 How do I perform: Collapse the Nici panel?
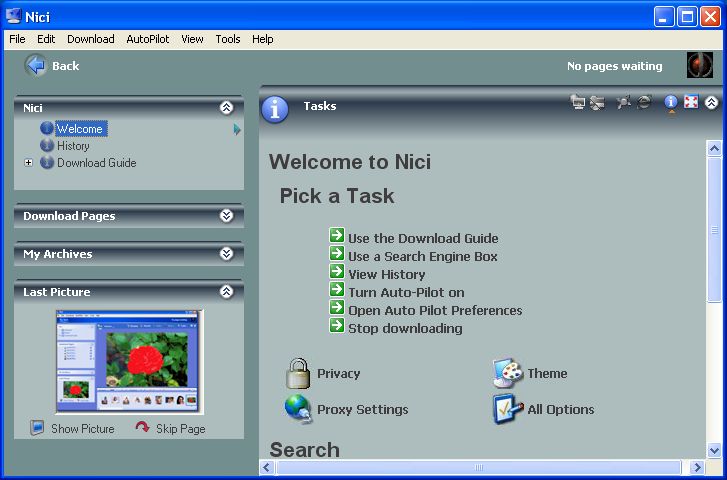(x=226, y=108)
